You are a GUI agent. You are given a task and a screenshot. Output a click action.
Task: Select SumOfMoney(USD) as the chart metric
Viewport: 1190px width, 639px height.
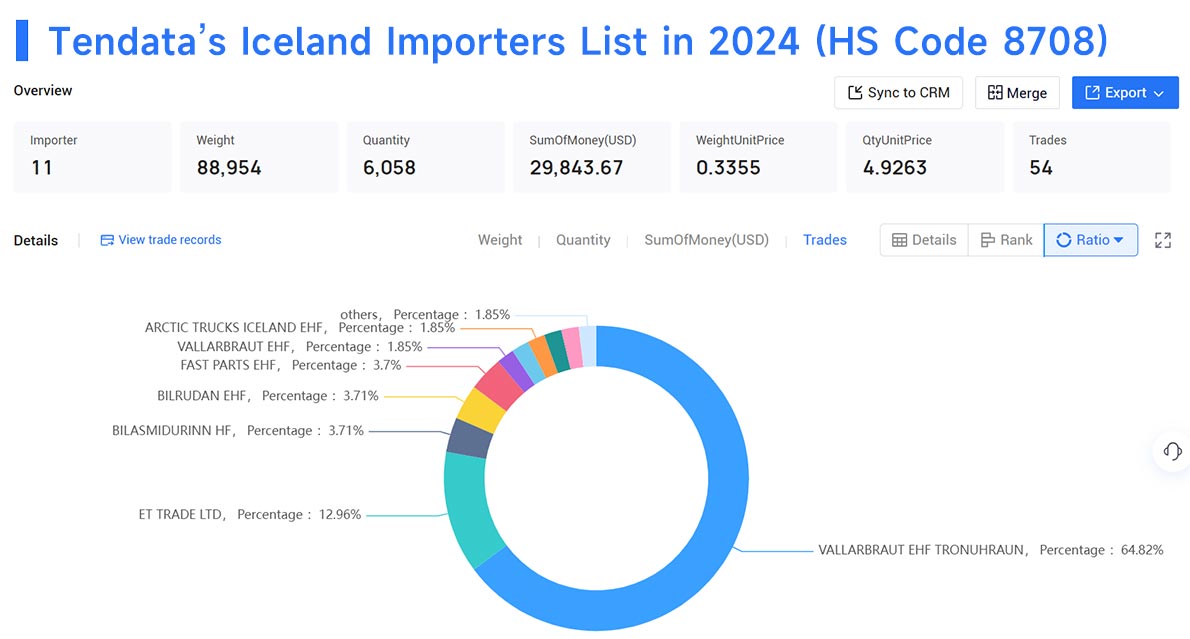pos(707,240)
